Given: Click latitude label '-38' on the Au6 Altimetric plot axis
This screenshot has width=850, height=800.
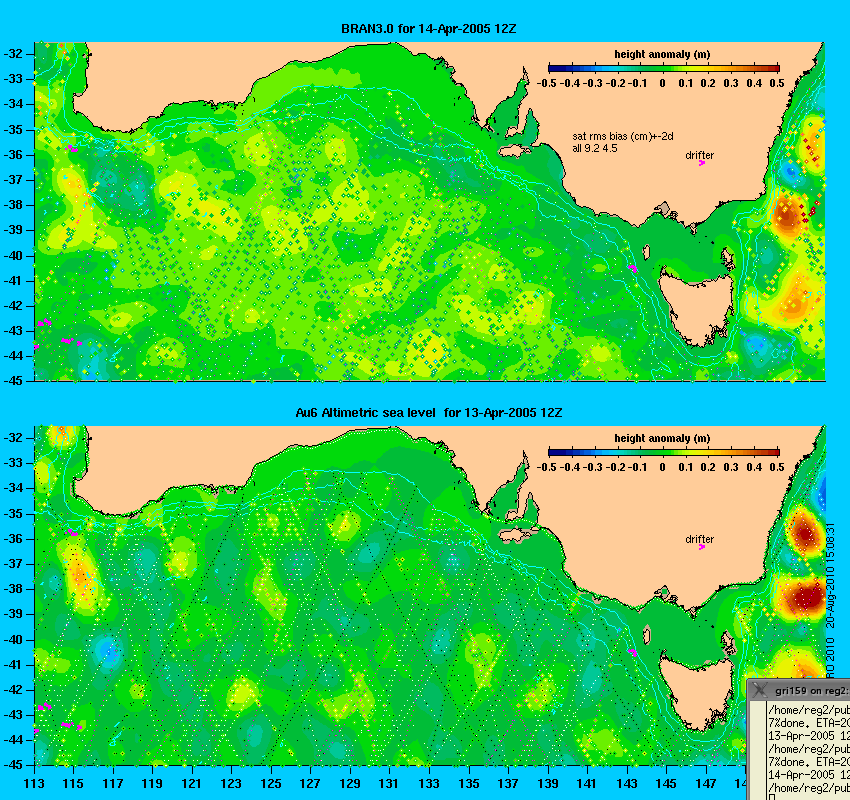Looking at the screenshot, I should tap(14, 589).
